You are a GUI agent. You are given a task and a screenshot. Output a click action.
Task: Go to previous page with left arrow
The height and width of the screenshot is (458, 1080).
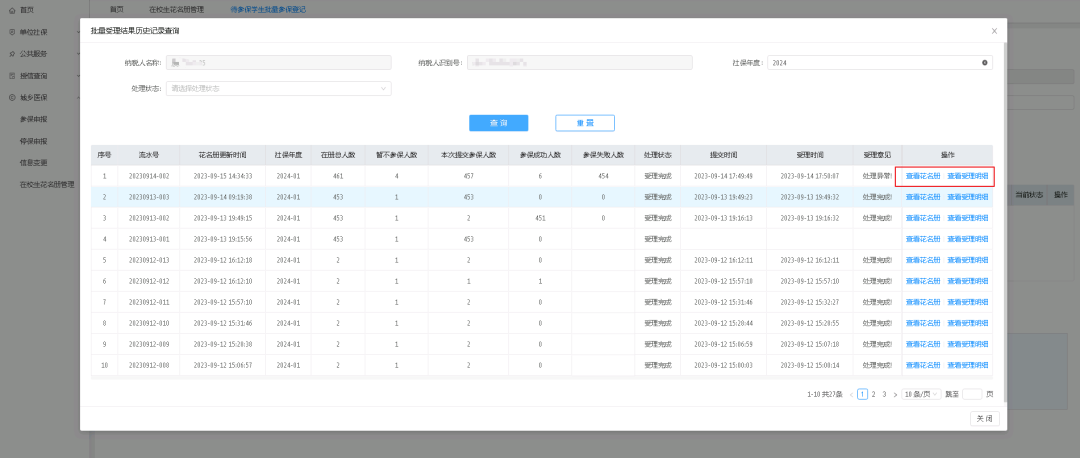click(x=851, y=395)
